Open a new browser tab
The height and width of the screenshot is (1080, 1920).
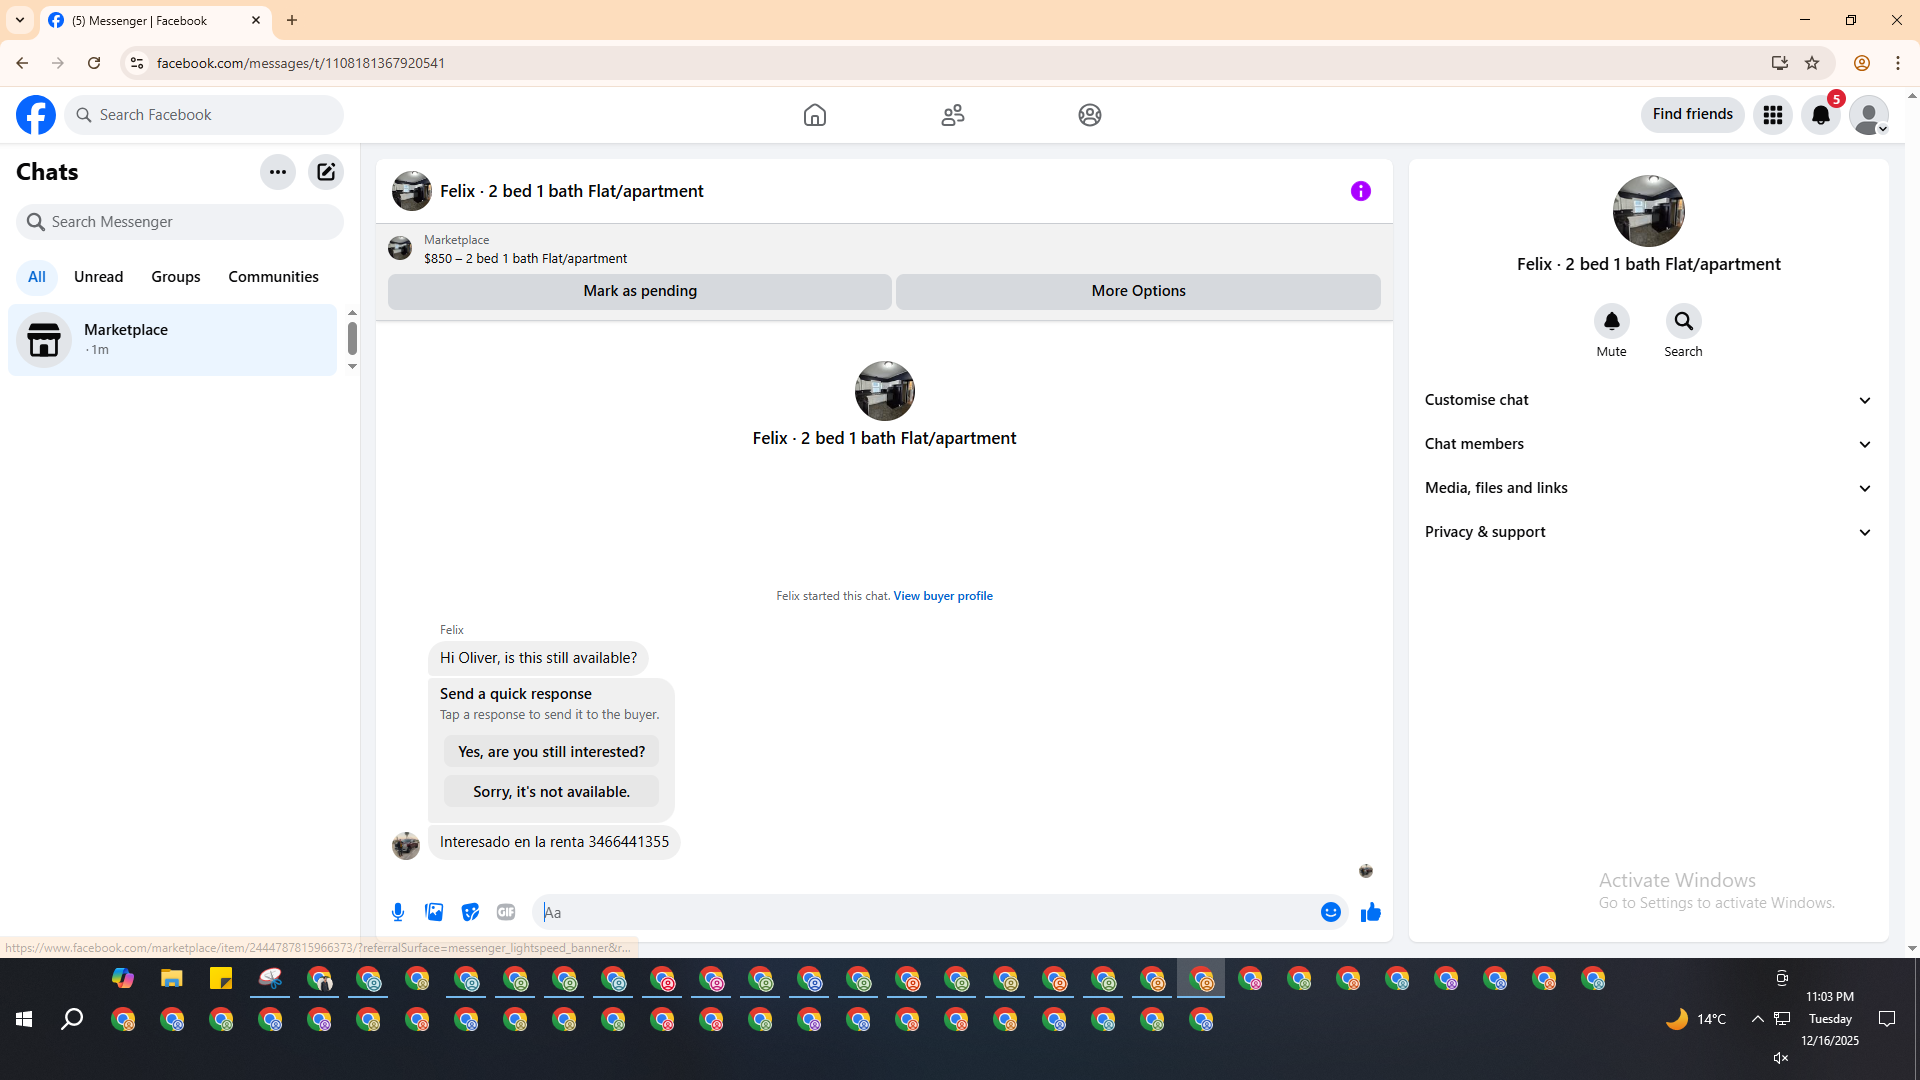tap(292, 20)
